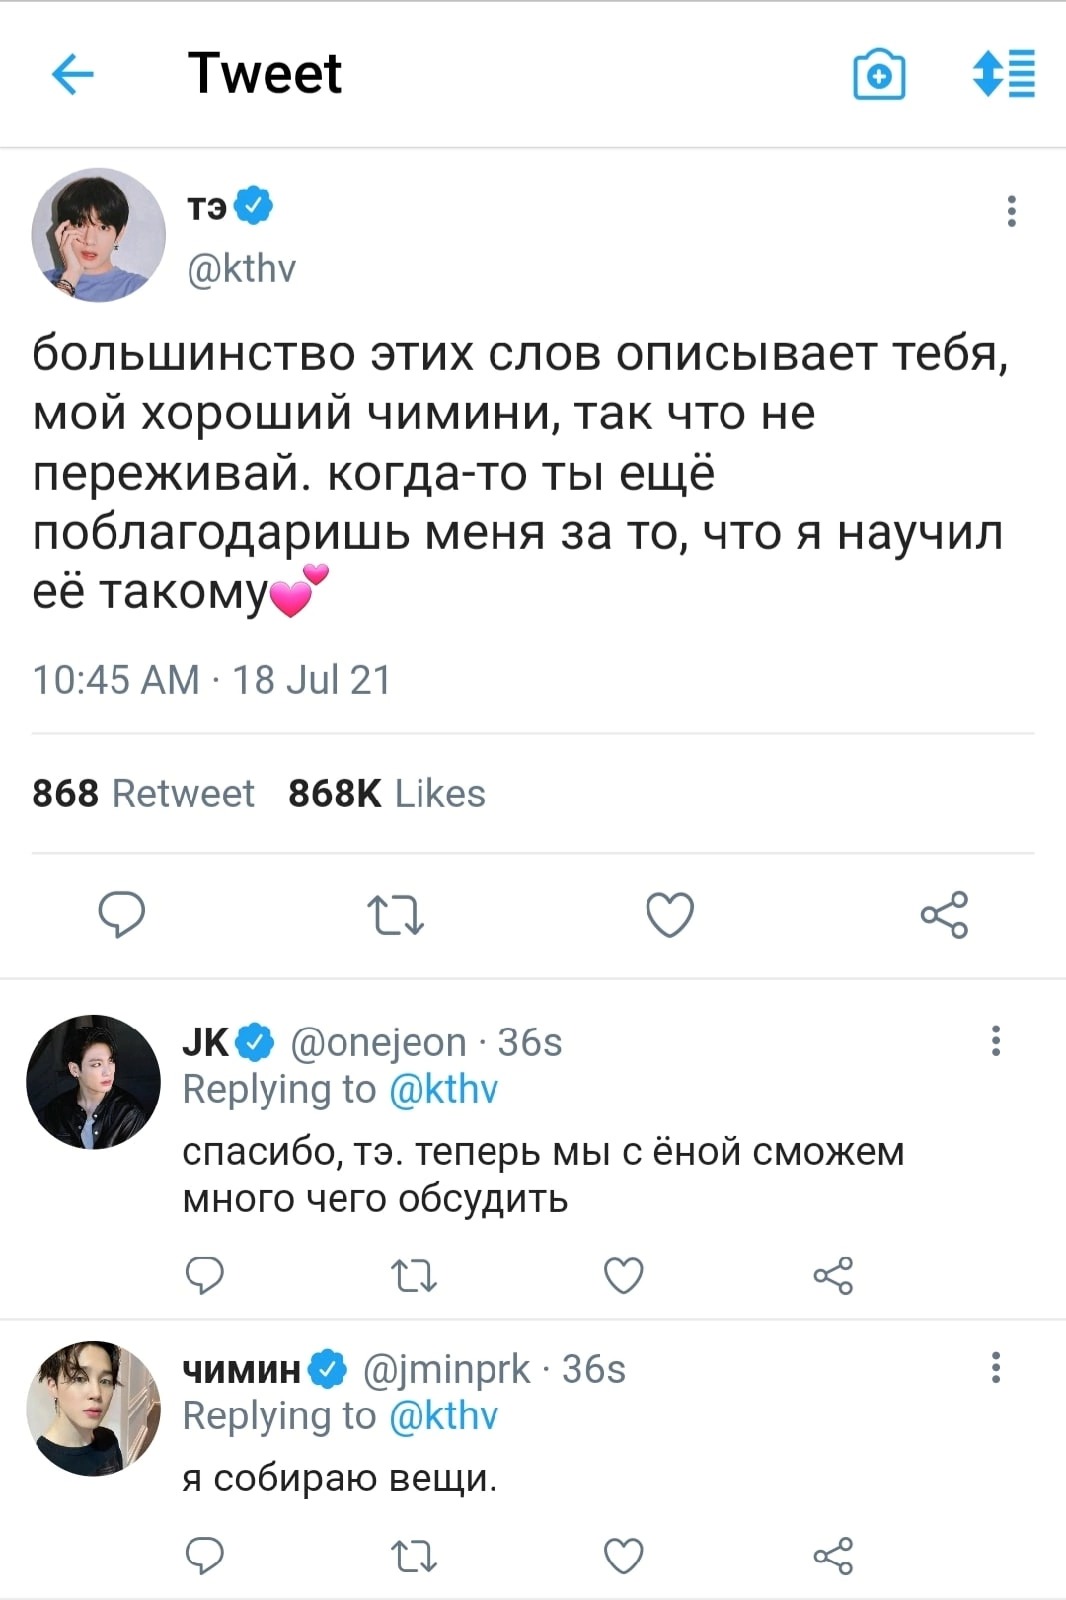Screen dimensions: 1066x1600
Task: Retweet JK's reply
Action: [x=413, y=1275]
